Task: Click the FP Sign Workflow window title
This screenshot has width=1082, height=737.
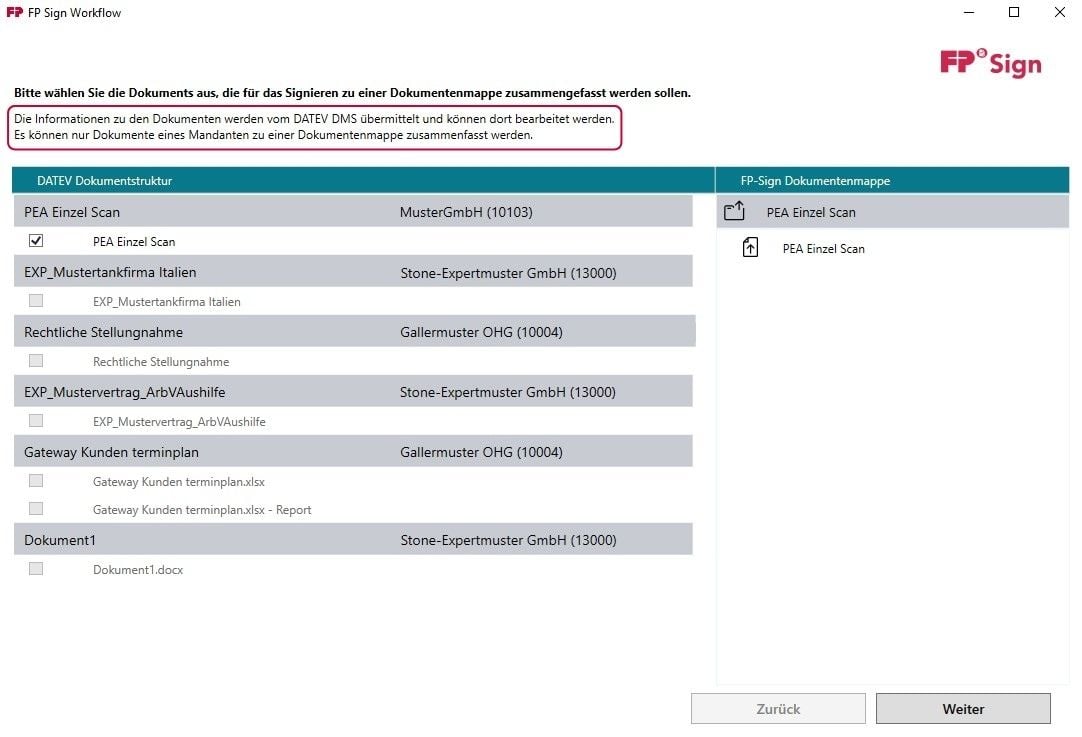Action: click(75, 12)
